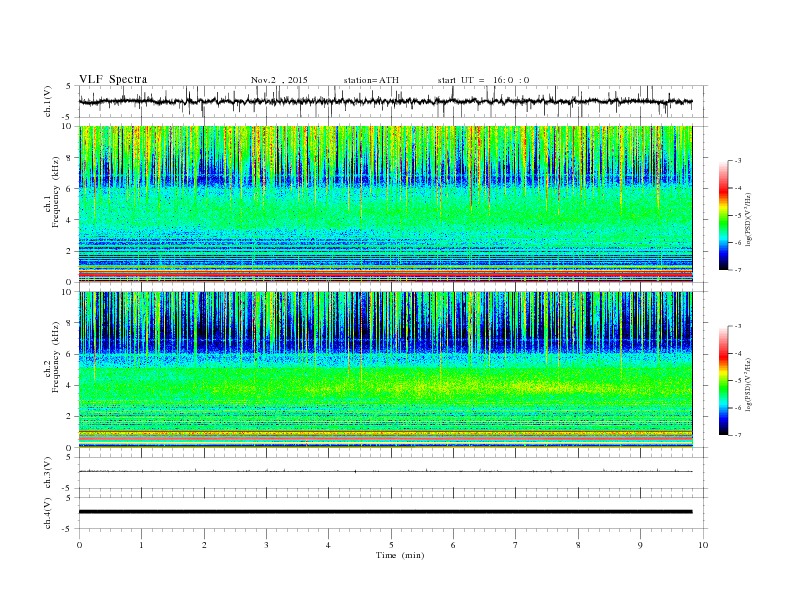Viewport: 792px width, 612px height.
Task: Click the ch.3 voltage trace
Action: (x=385, y=471)
